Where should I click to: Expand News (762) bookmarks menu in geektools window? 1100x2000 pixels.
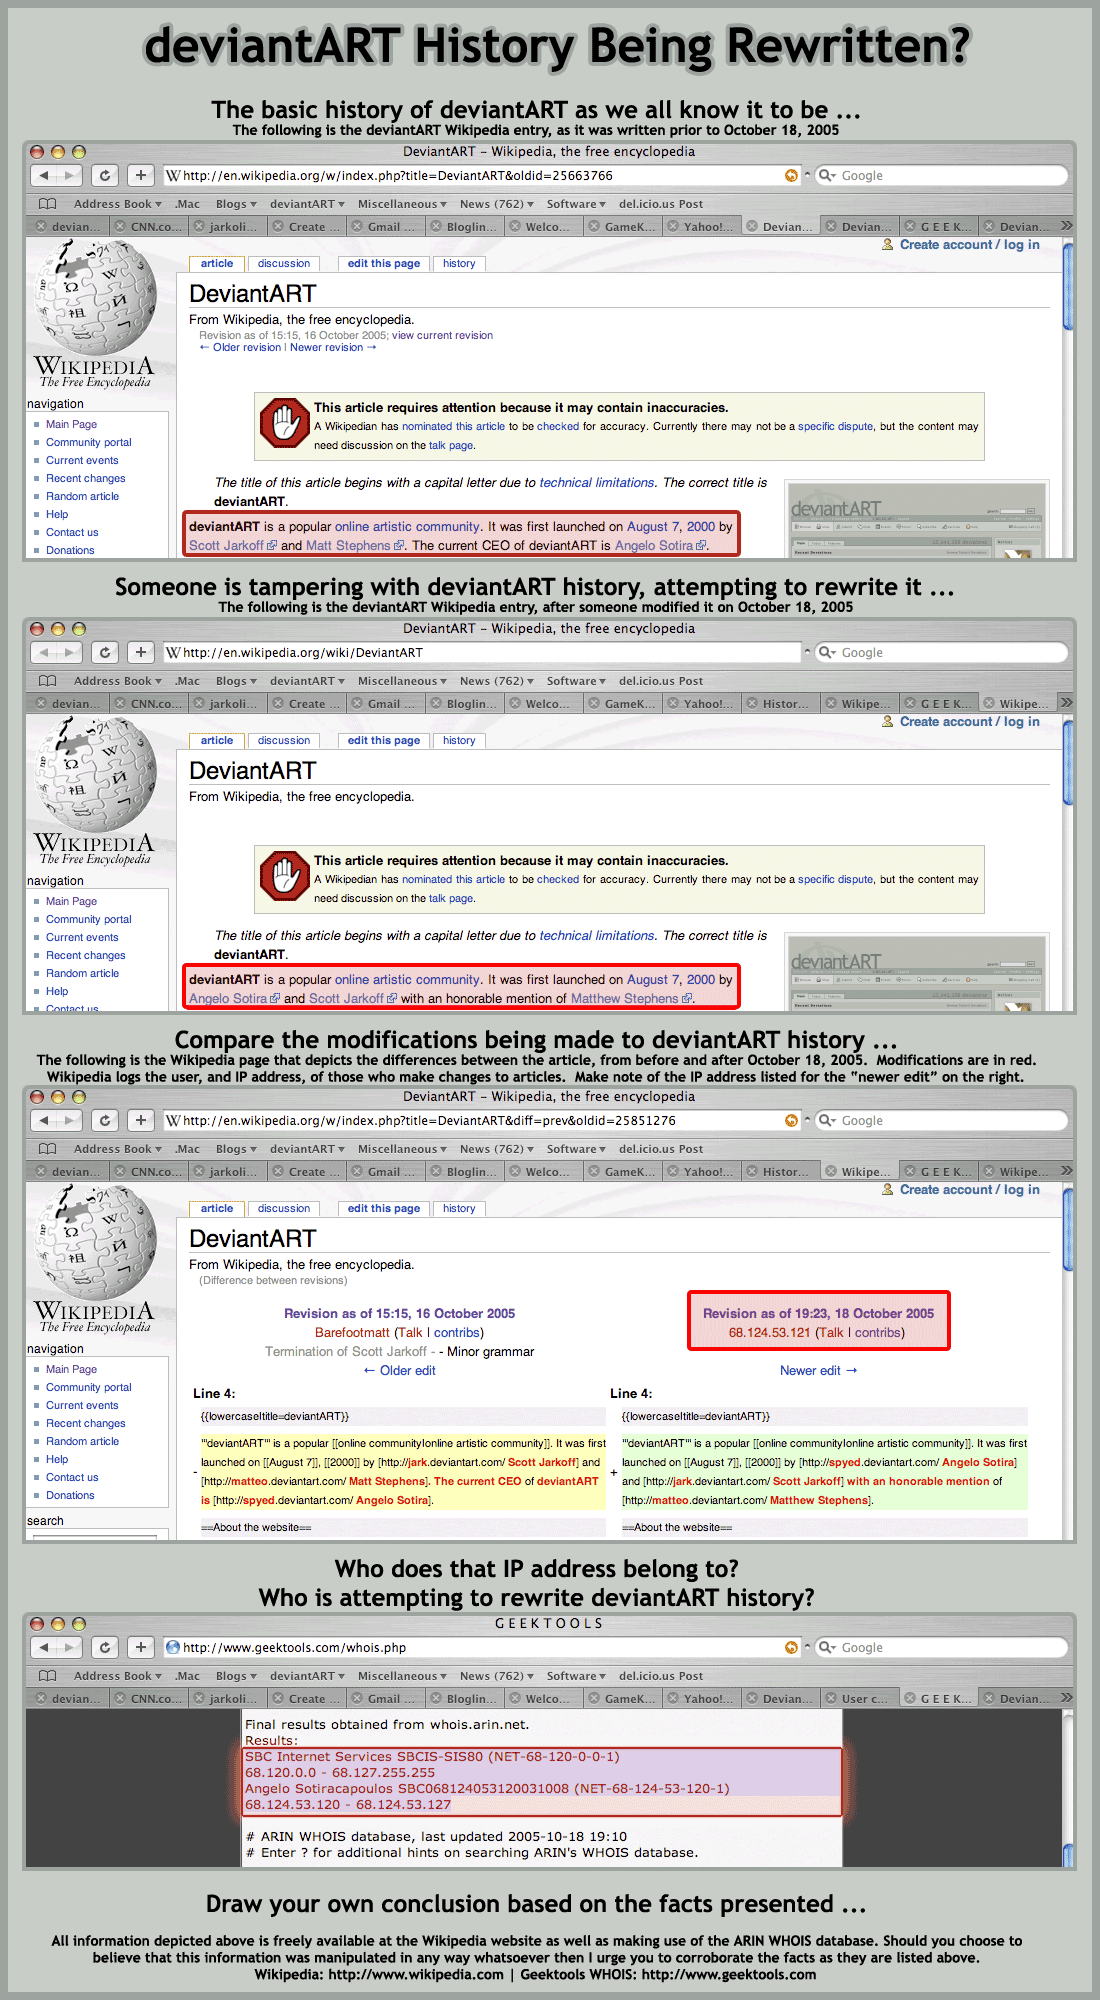497,1676
